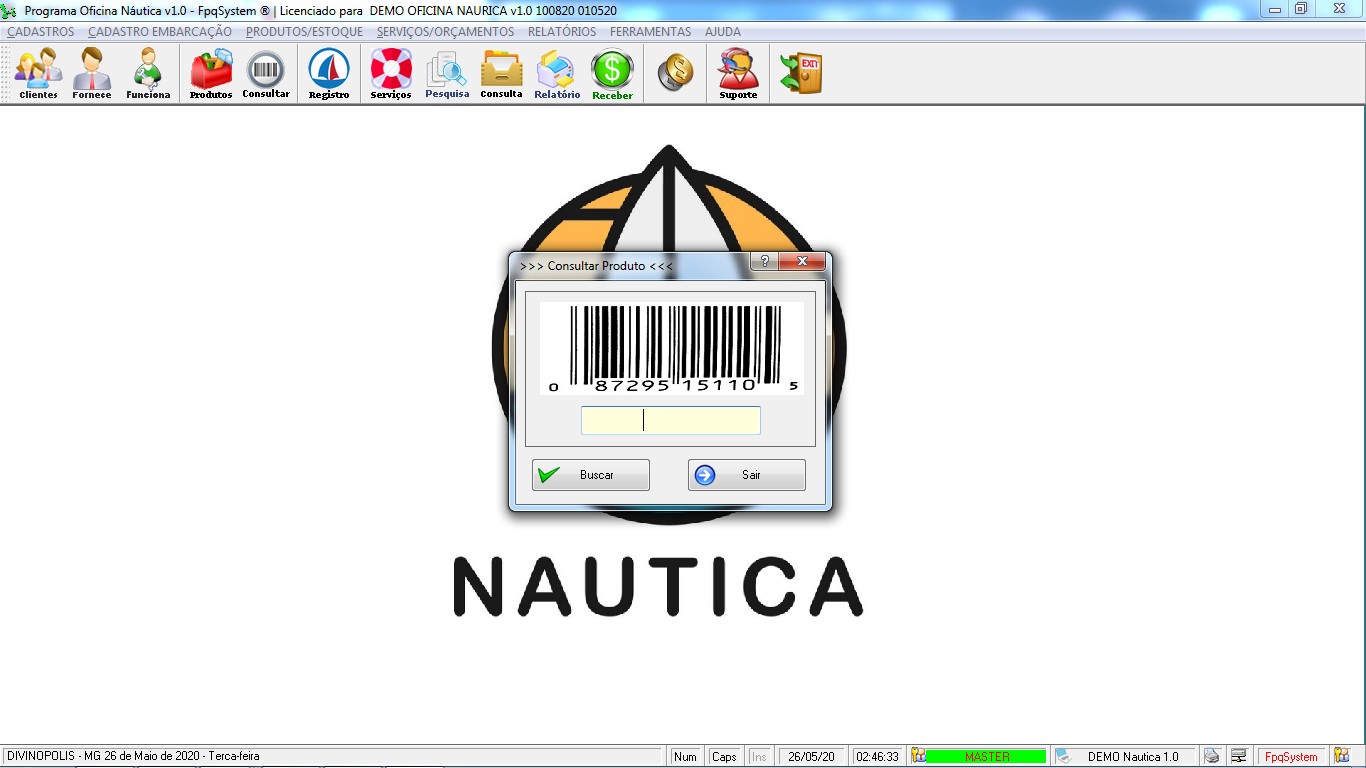This screenshot has width=1366, height=768.
Task: Click the green Receber dollar icon
Action: 612,74
